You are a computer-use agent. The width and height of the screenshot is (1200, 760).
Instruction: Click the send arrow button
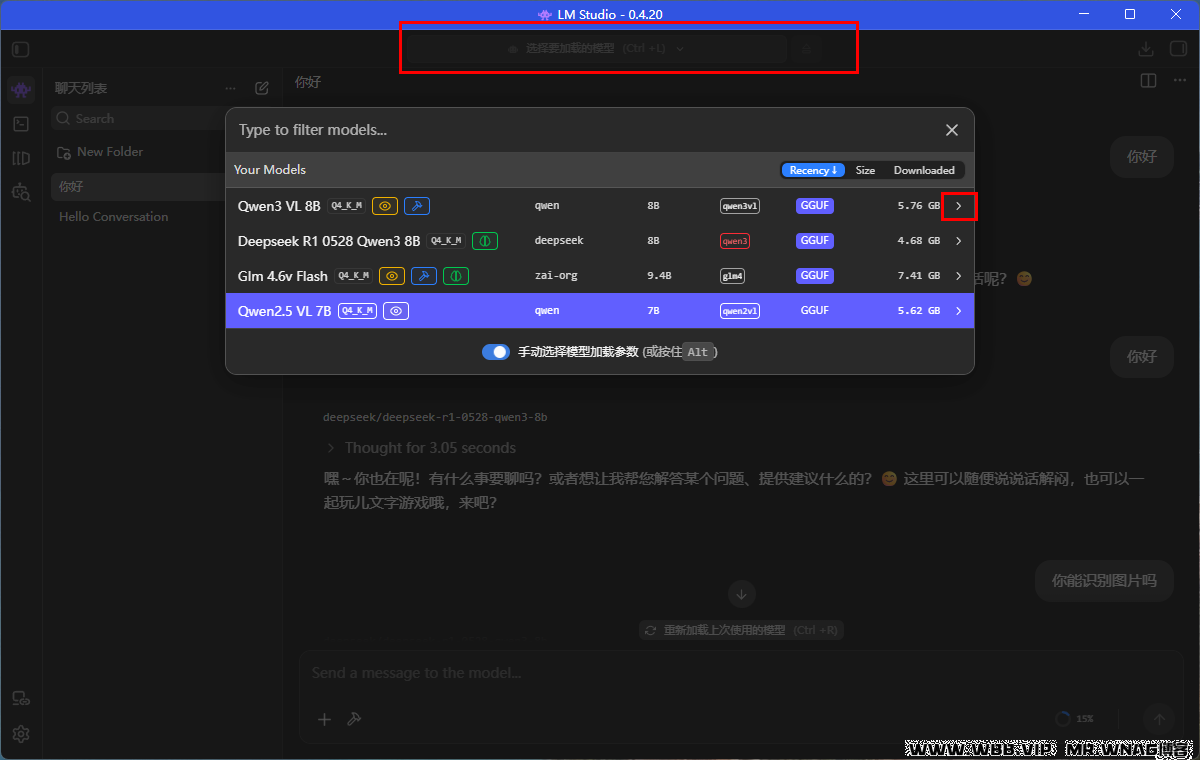1160,718
